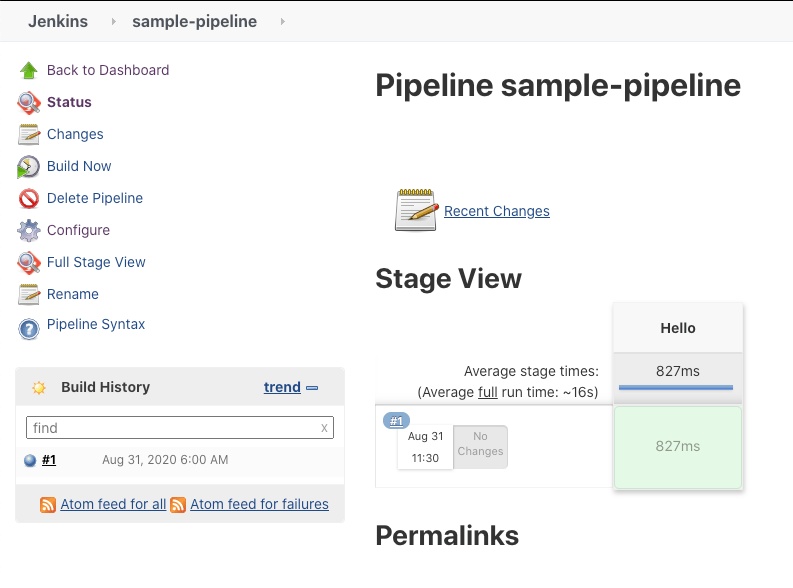This screenshot has height=588, width=793.
Task: Open the Jenkins breadcrumb link
Action: point(58,21)
